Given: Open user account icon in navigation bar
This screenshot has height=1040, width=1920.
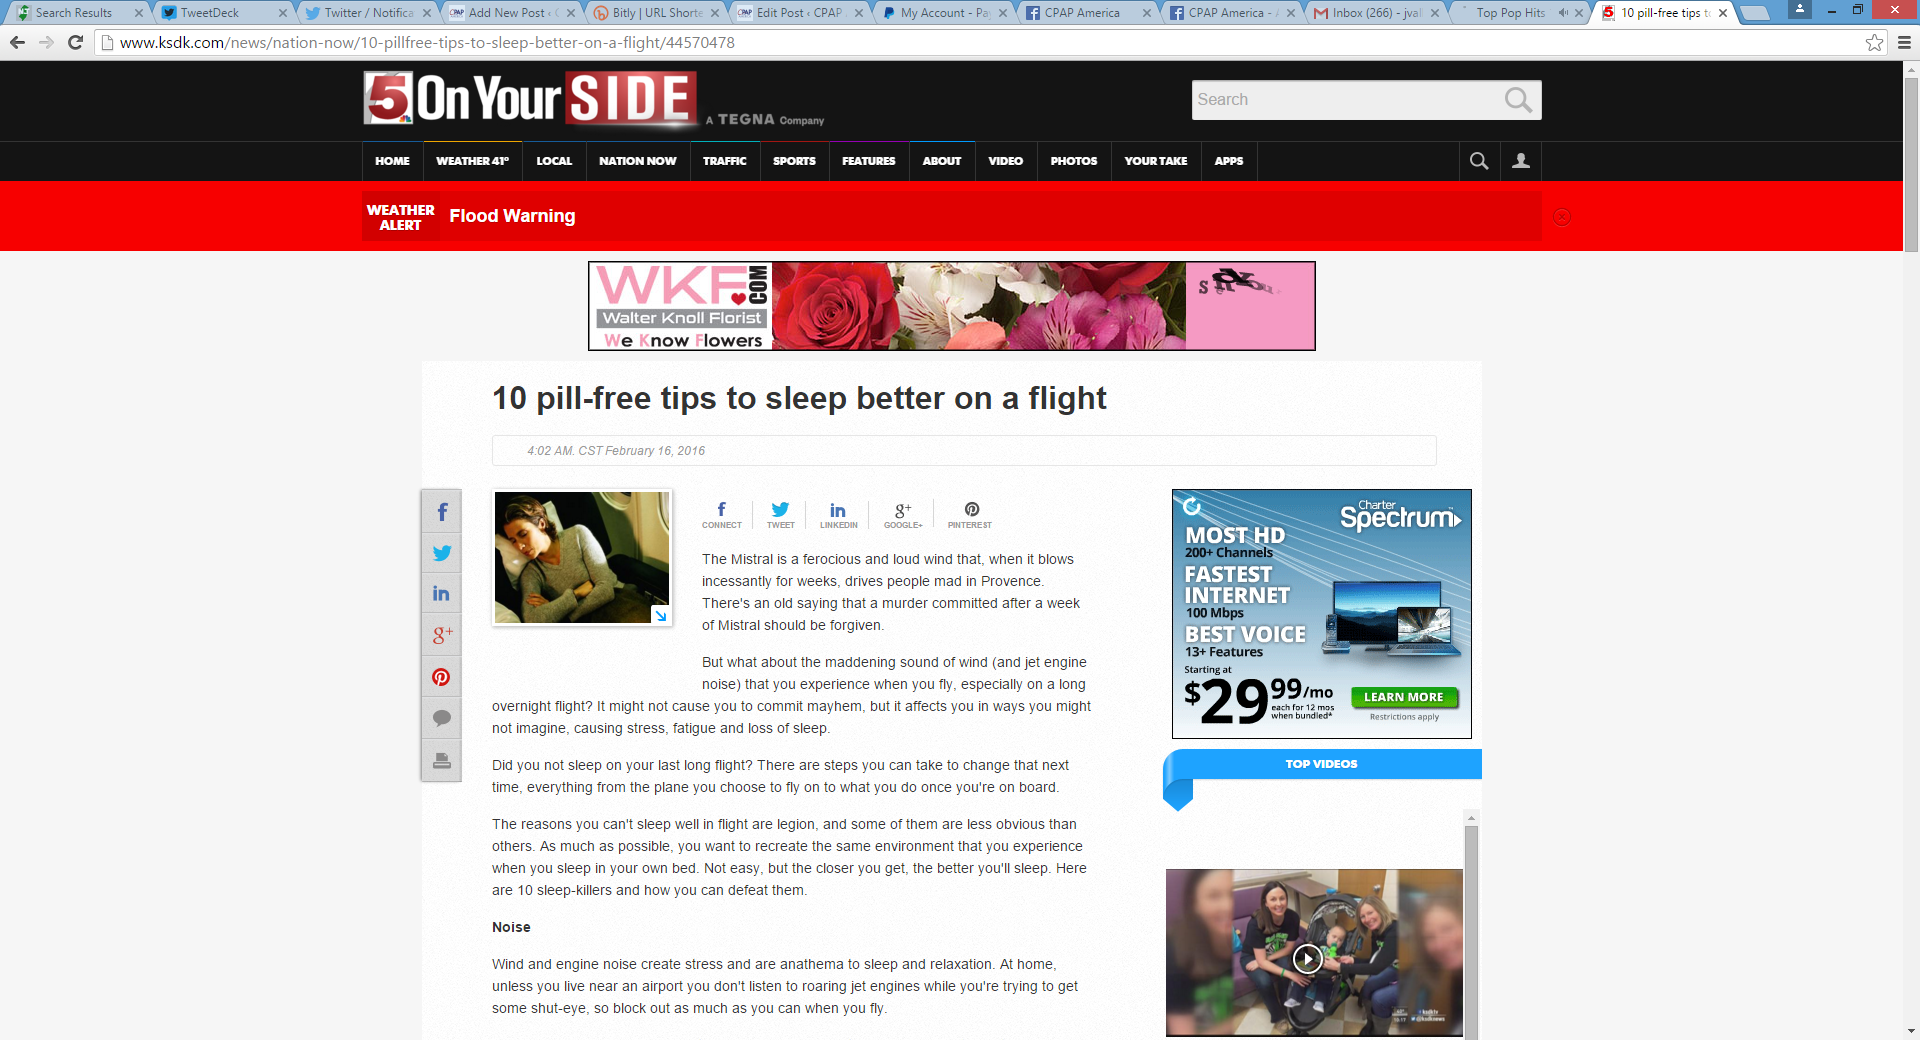Looking at the screenshot, I should 1520,161.
